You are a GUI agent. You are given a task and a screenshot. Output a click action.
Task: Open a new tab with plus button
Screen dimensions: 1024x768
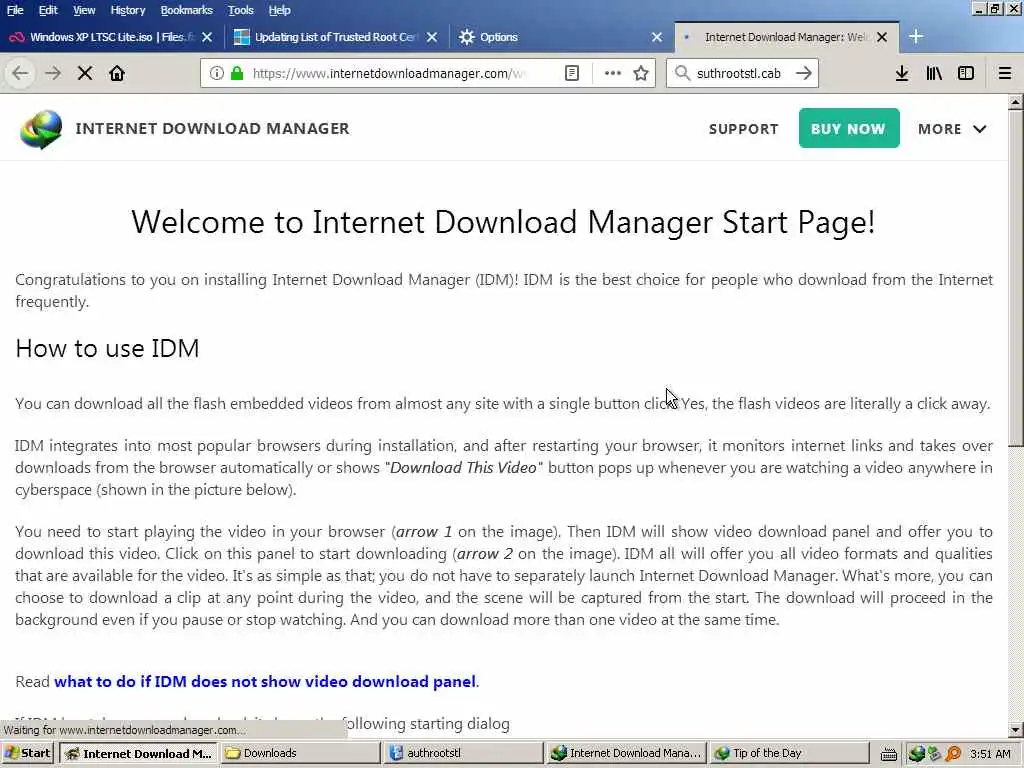(x=916, y=37)
